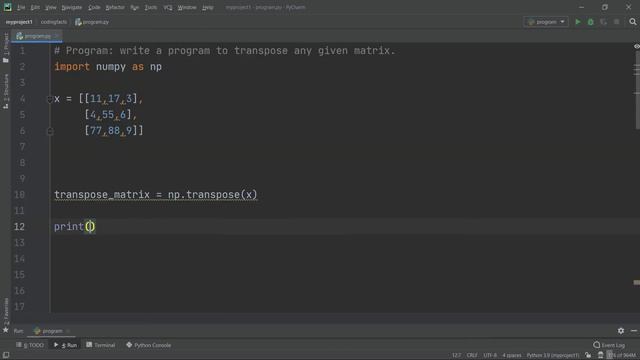640x360 pixels.
Task: Run the program with the green play button
Action: (578, 22)
